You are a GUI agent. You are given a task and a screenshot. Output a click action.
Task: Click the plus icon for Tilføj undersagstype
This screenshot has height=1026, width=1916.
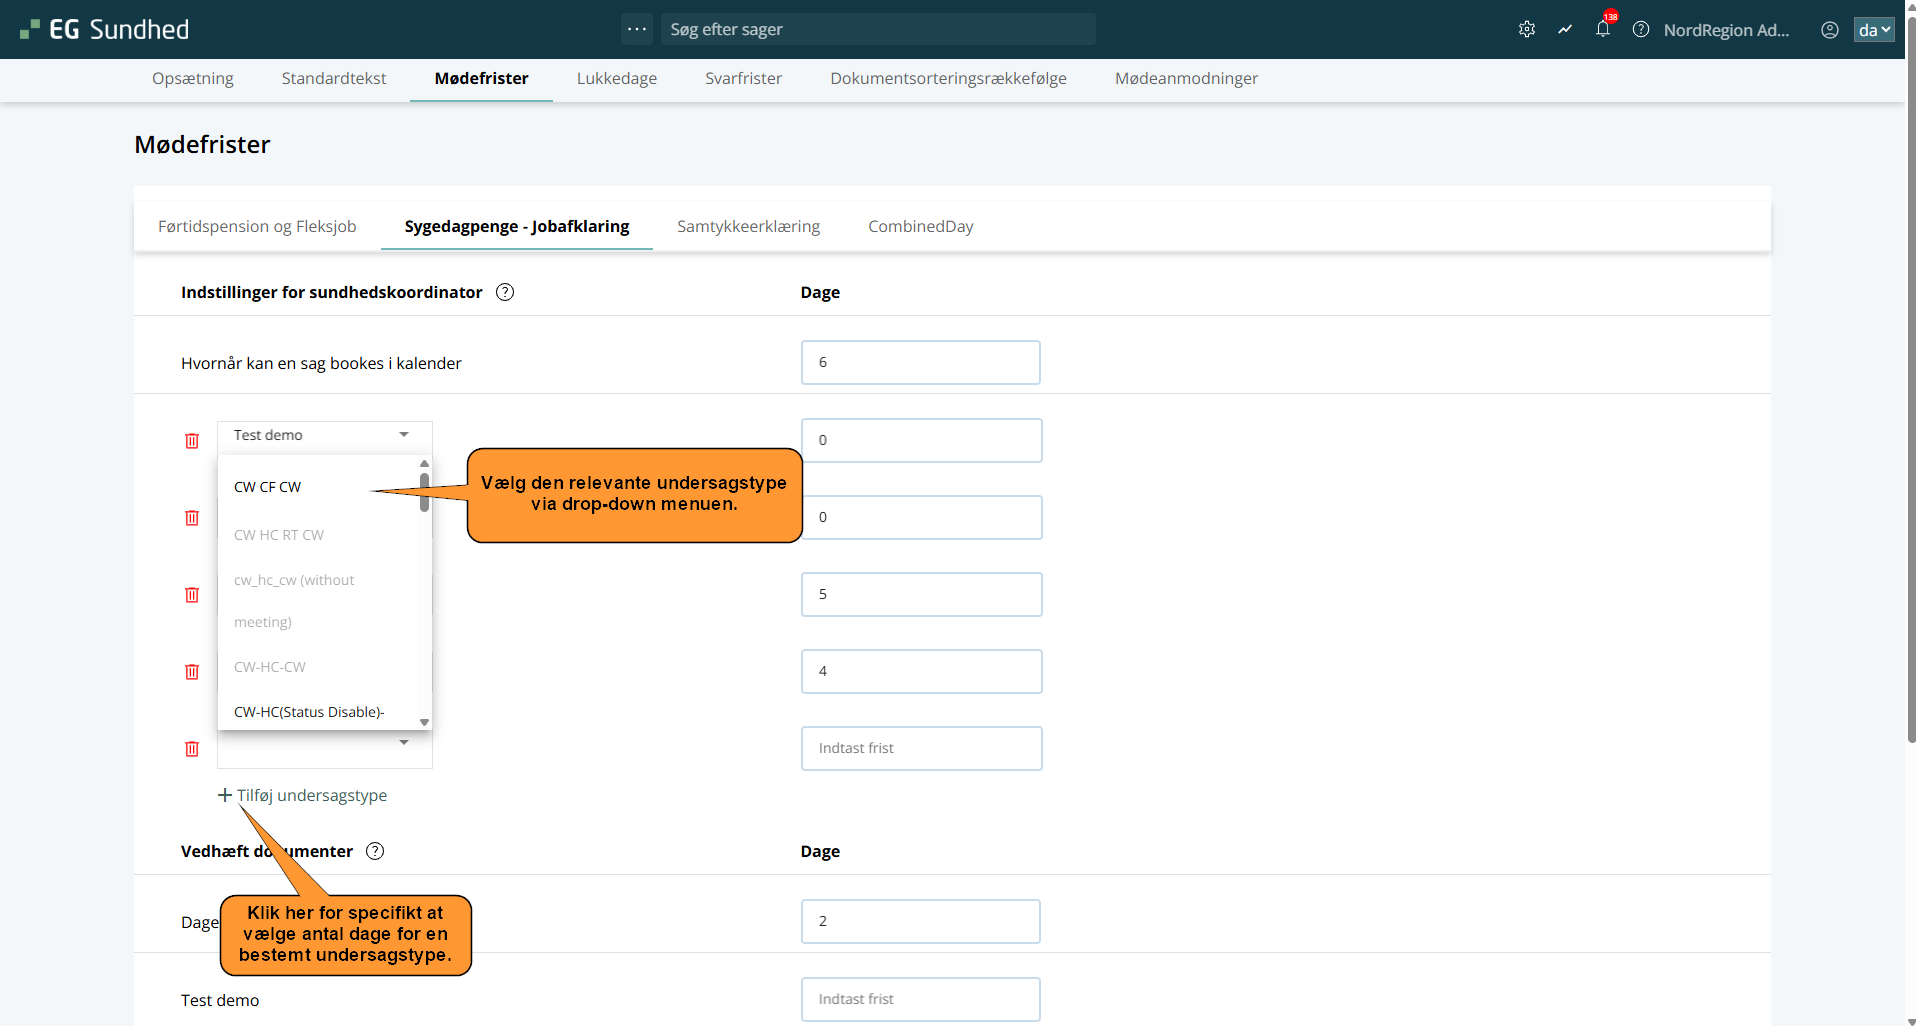[x=225, y=795]
